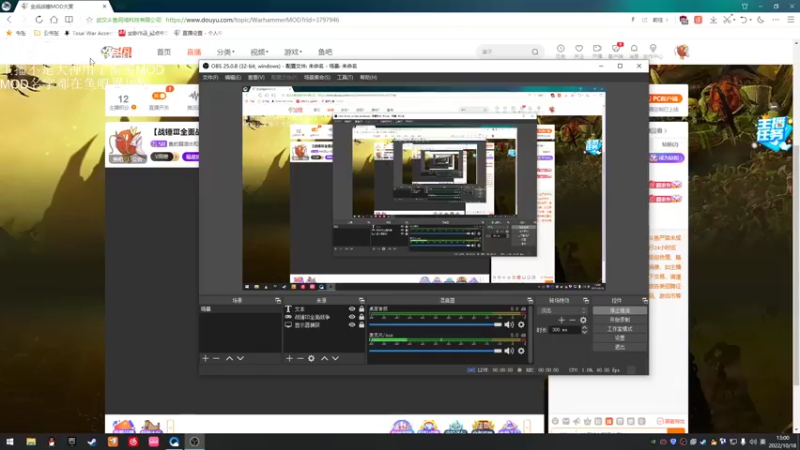
Task: Click 麦克风/Aux volume slider
Action: coord(435,351)
